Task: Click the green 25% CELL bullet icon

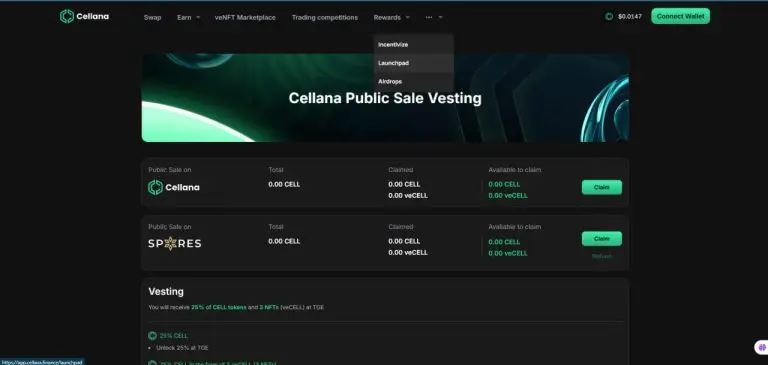Action: click(152, 336)
